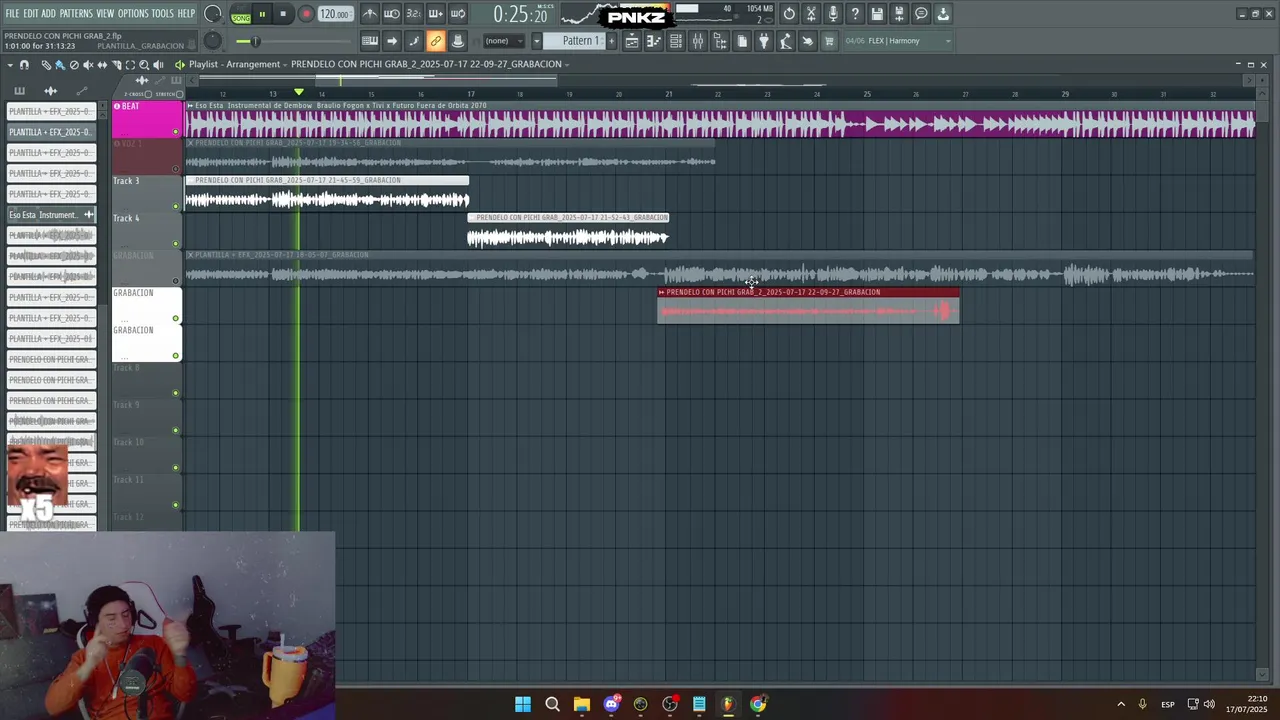The width and height of the screenshot is (1280, 720).
Task: Add new pattern with plus button
Action: pyautogui.click(x=612, y=41)
